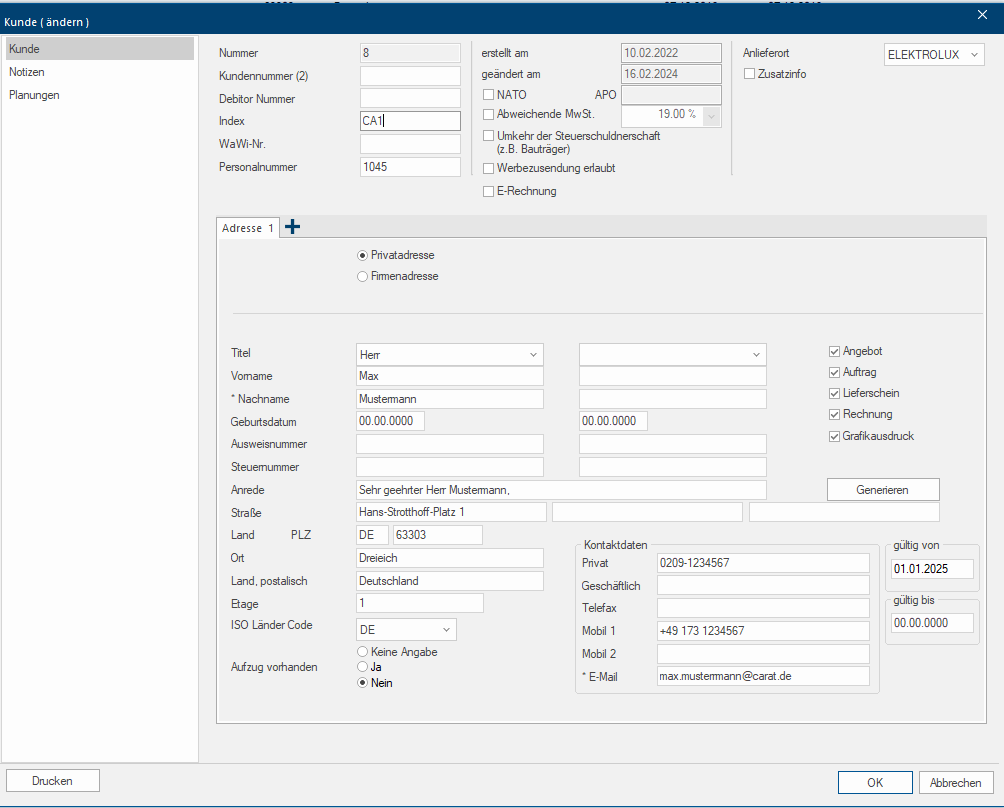Viewport: 1004px width, 808px height.
Task: Open Planungen in the sidebar
Action: coord(99,95)
